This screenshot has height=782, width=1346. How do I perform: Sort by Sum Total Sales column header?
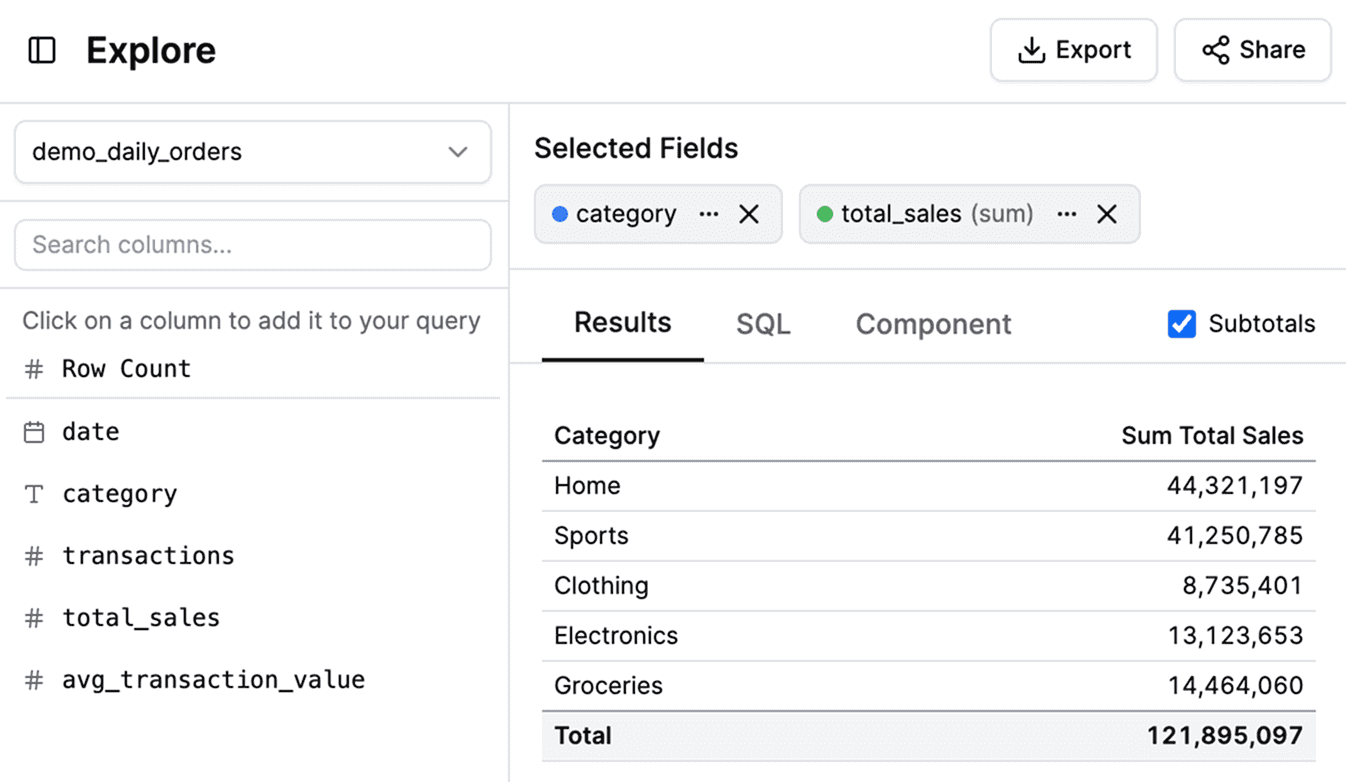click(x=1211, y=436)
